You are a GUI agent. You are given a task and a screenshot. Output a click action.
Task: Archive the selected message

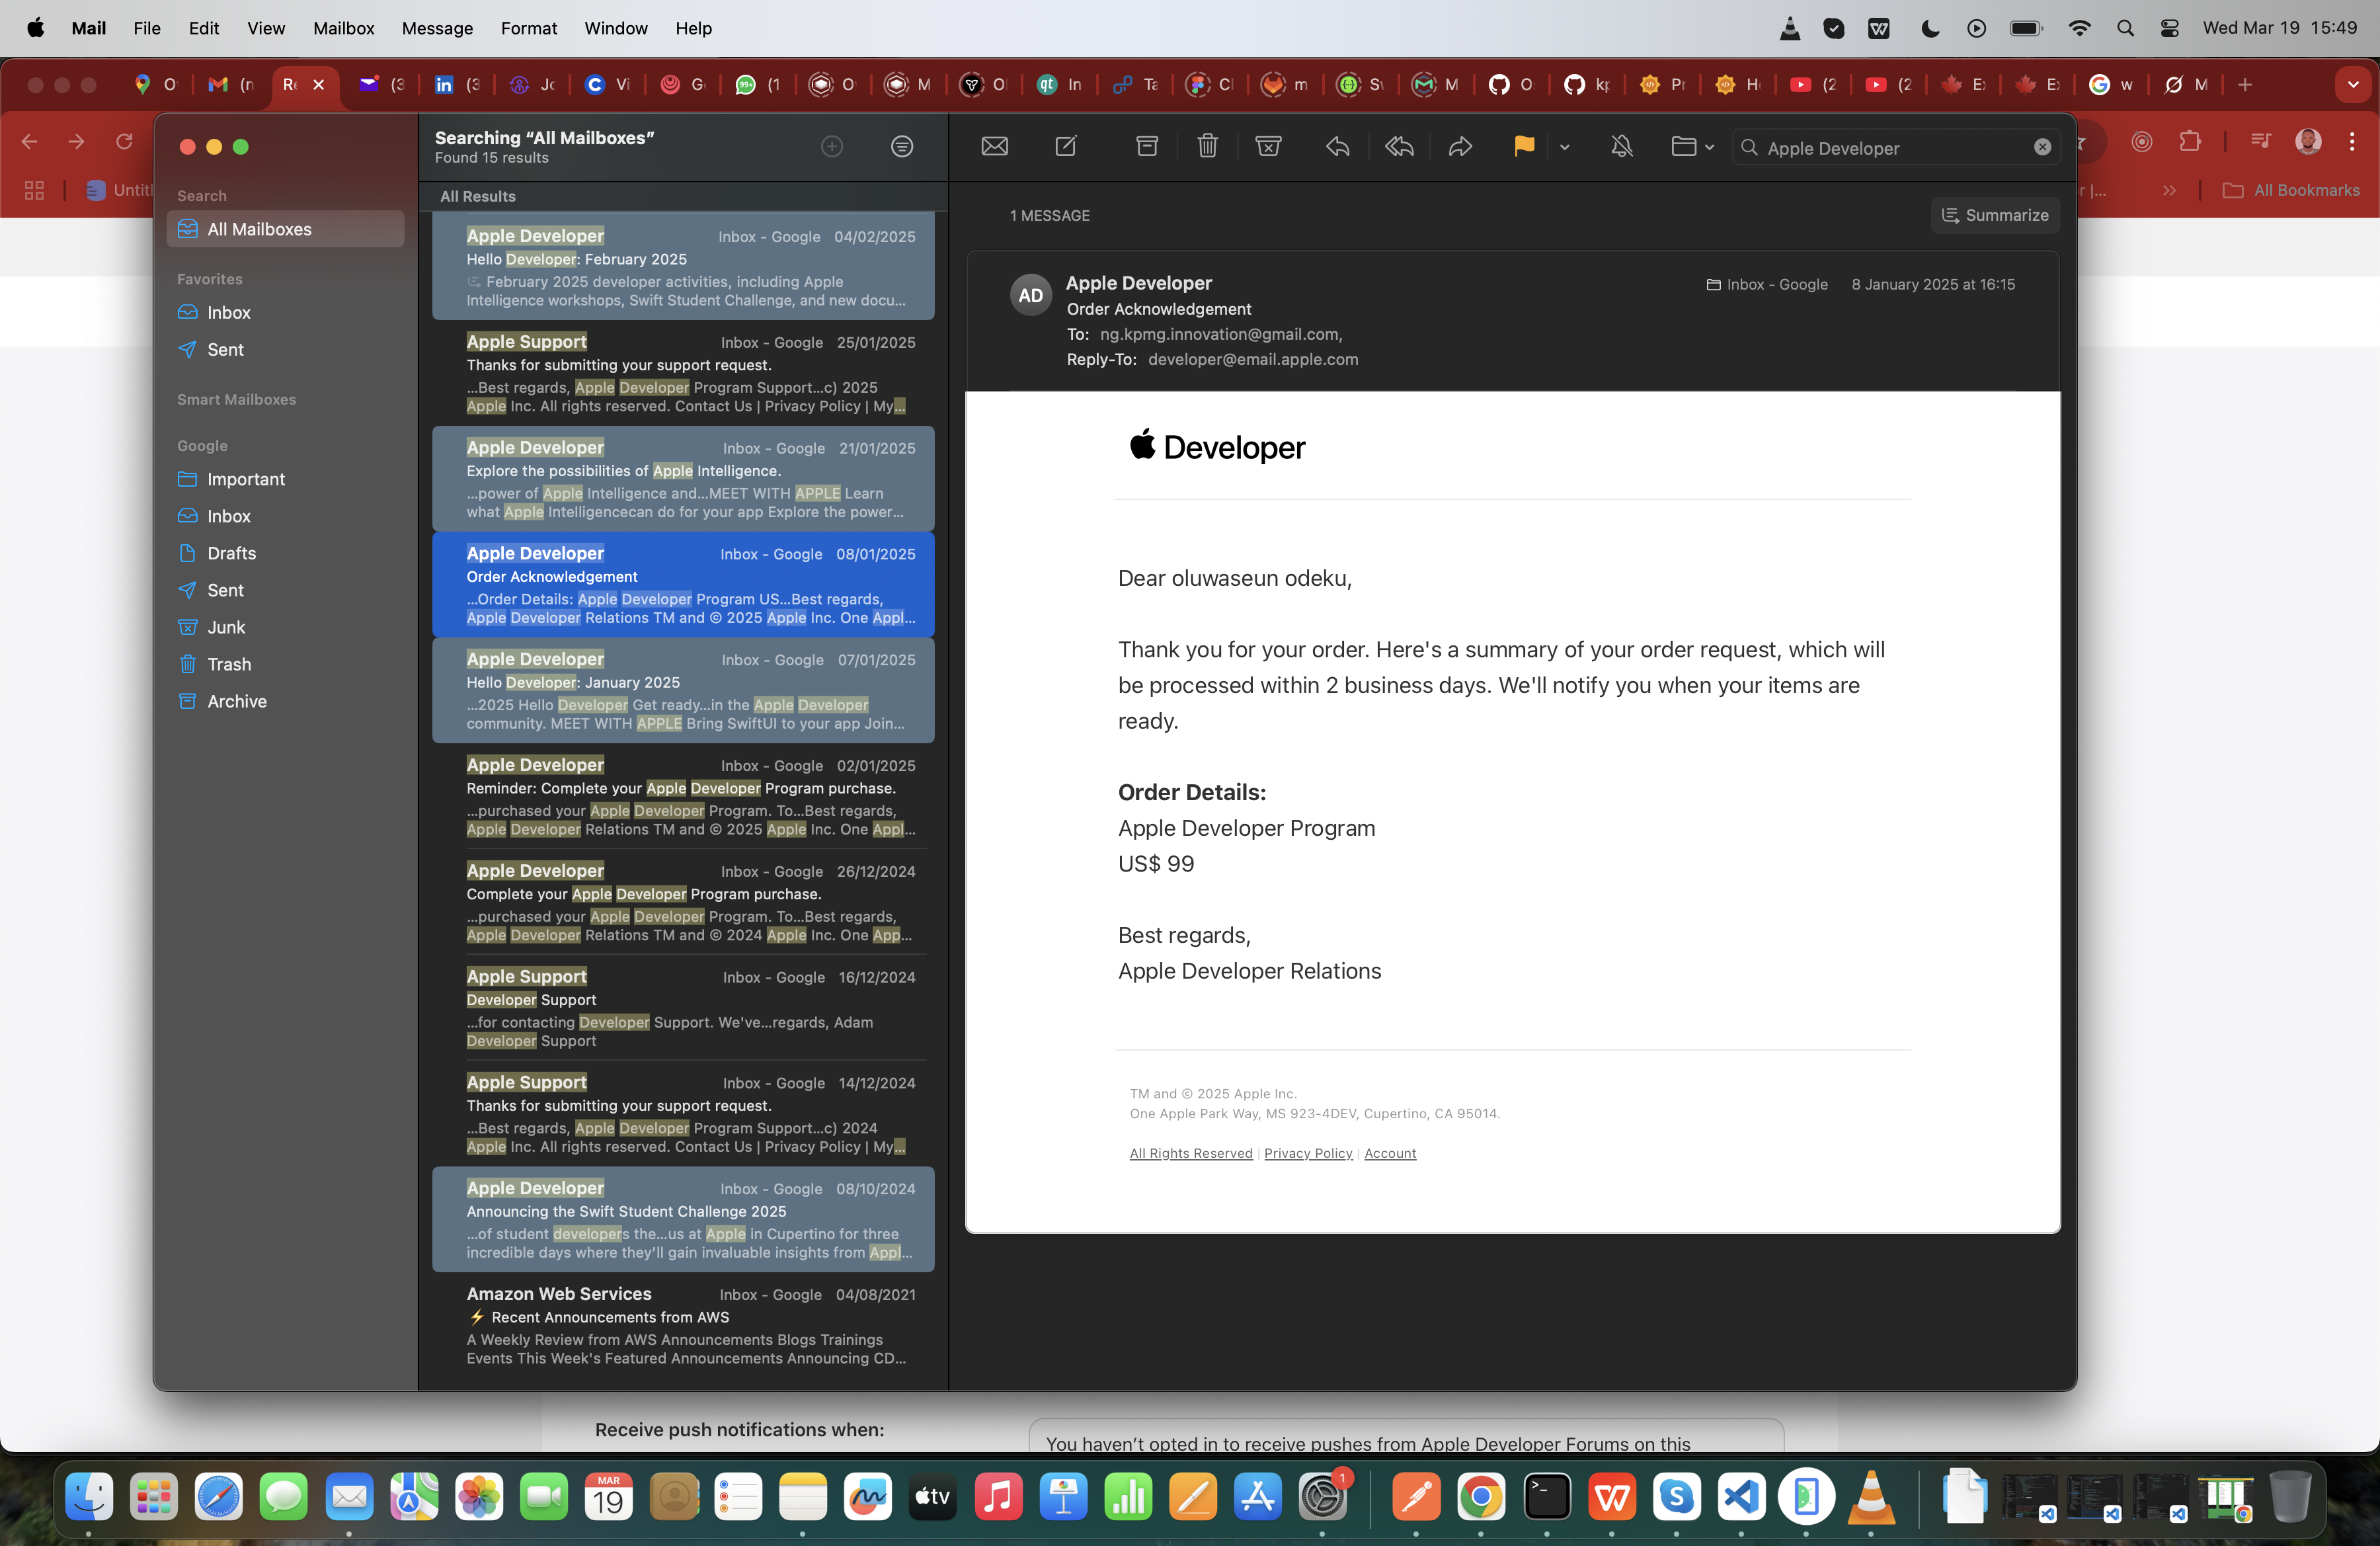(1147, 147)
